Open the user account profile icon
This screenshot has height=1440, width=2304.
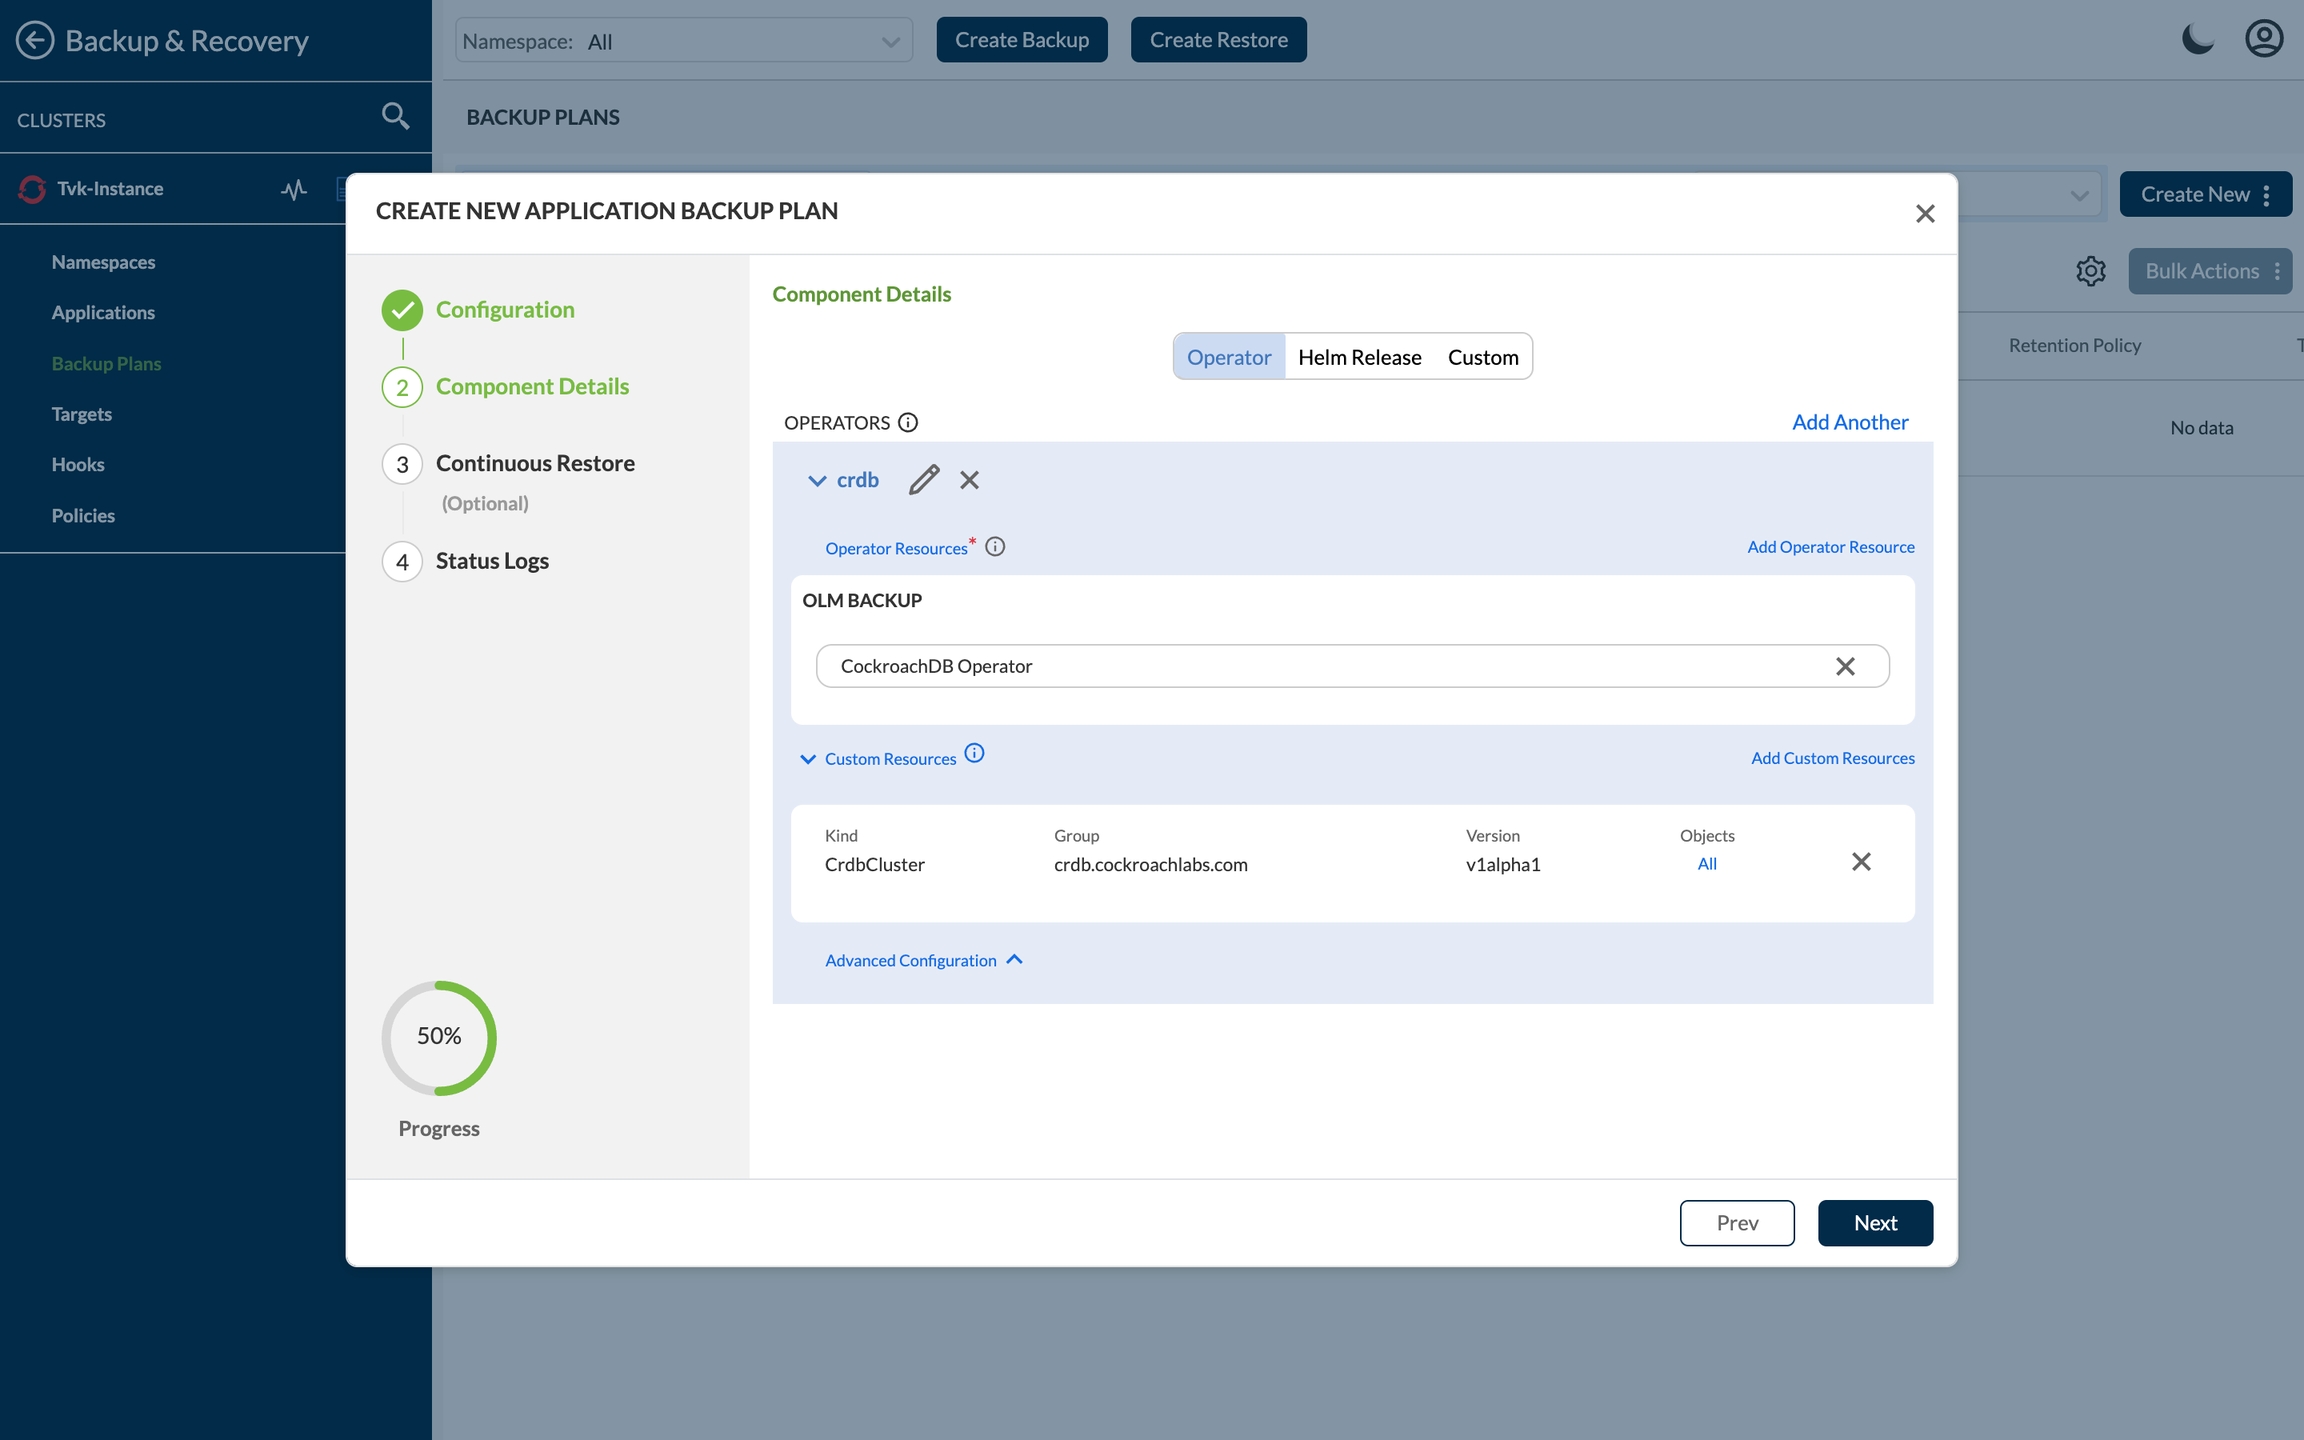click(x=2264, y=40)
